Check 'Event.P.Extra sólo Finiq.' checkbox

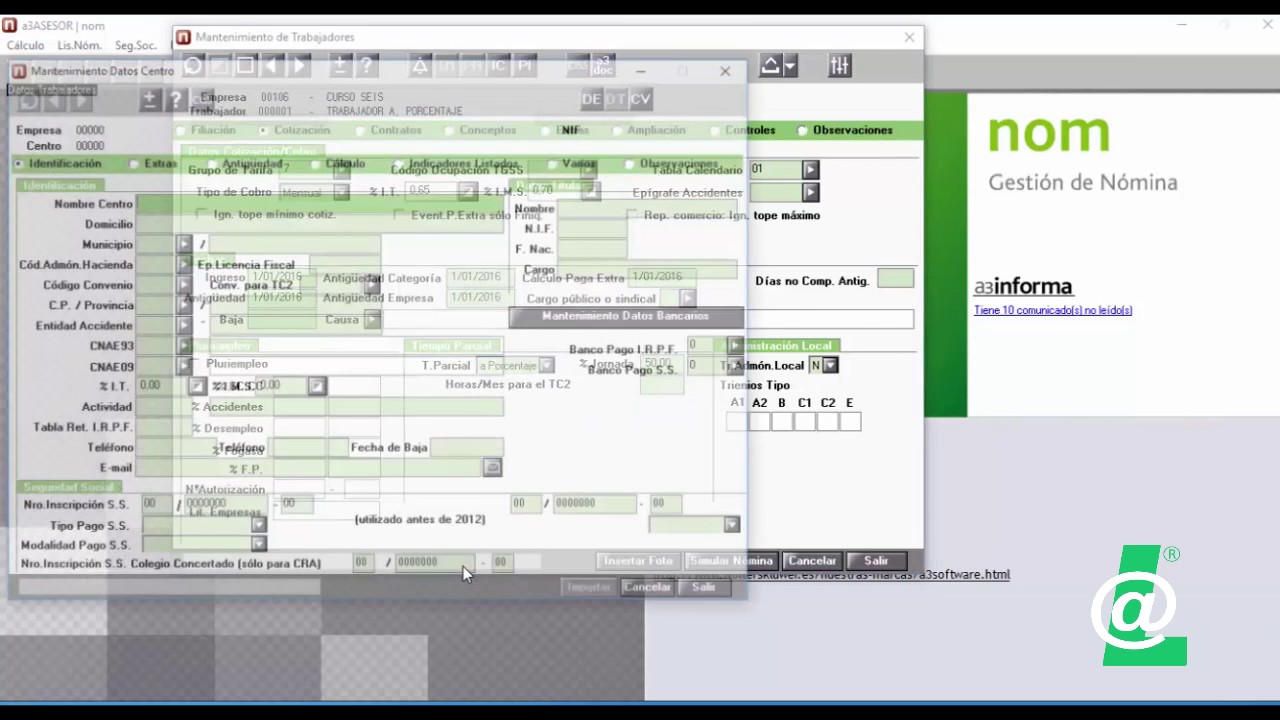399,214
